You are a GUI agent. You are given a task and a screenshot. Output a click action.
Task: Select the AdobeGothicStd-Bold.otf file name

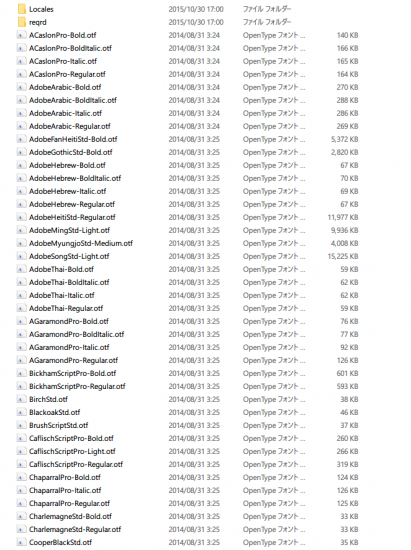(70, 152)
